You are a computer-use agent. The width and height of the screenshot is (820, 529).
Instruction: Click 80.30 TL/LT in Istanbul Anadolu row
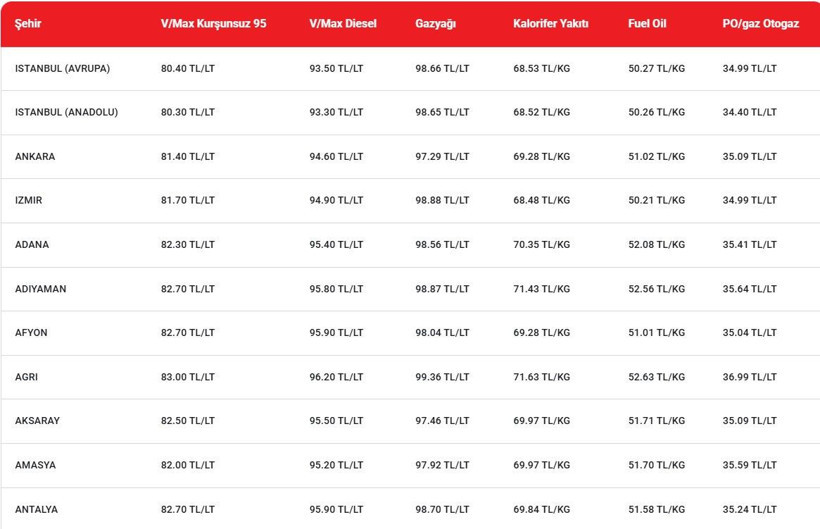pyautogui.click(x=188, y=112)
